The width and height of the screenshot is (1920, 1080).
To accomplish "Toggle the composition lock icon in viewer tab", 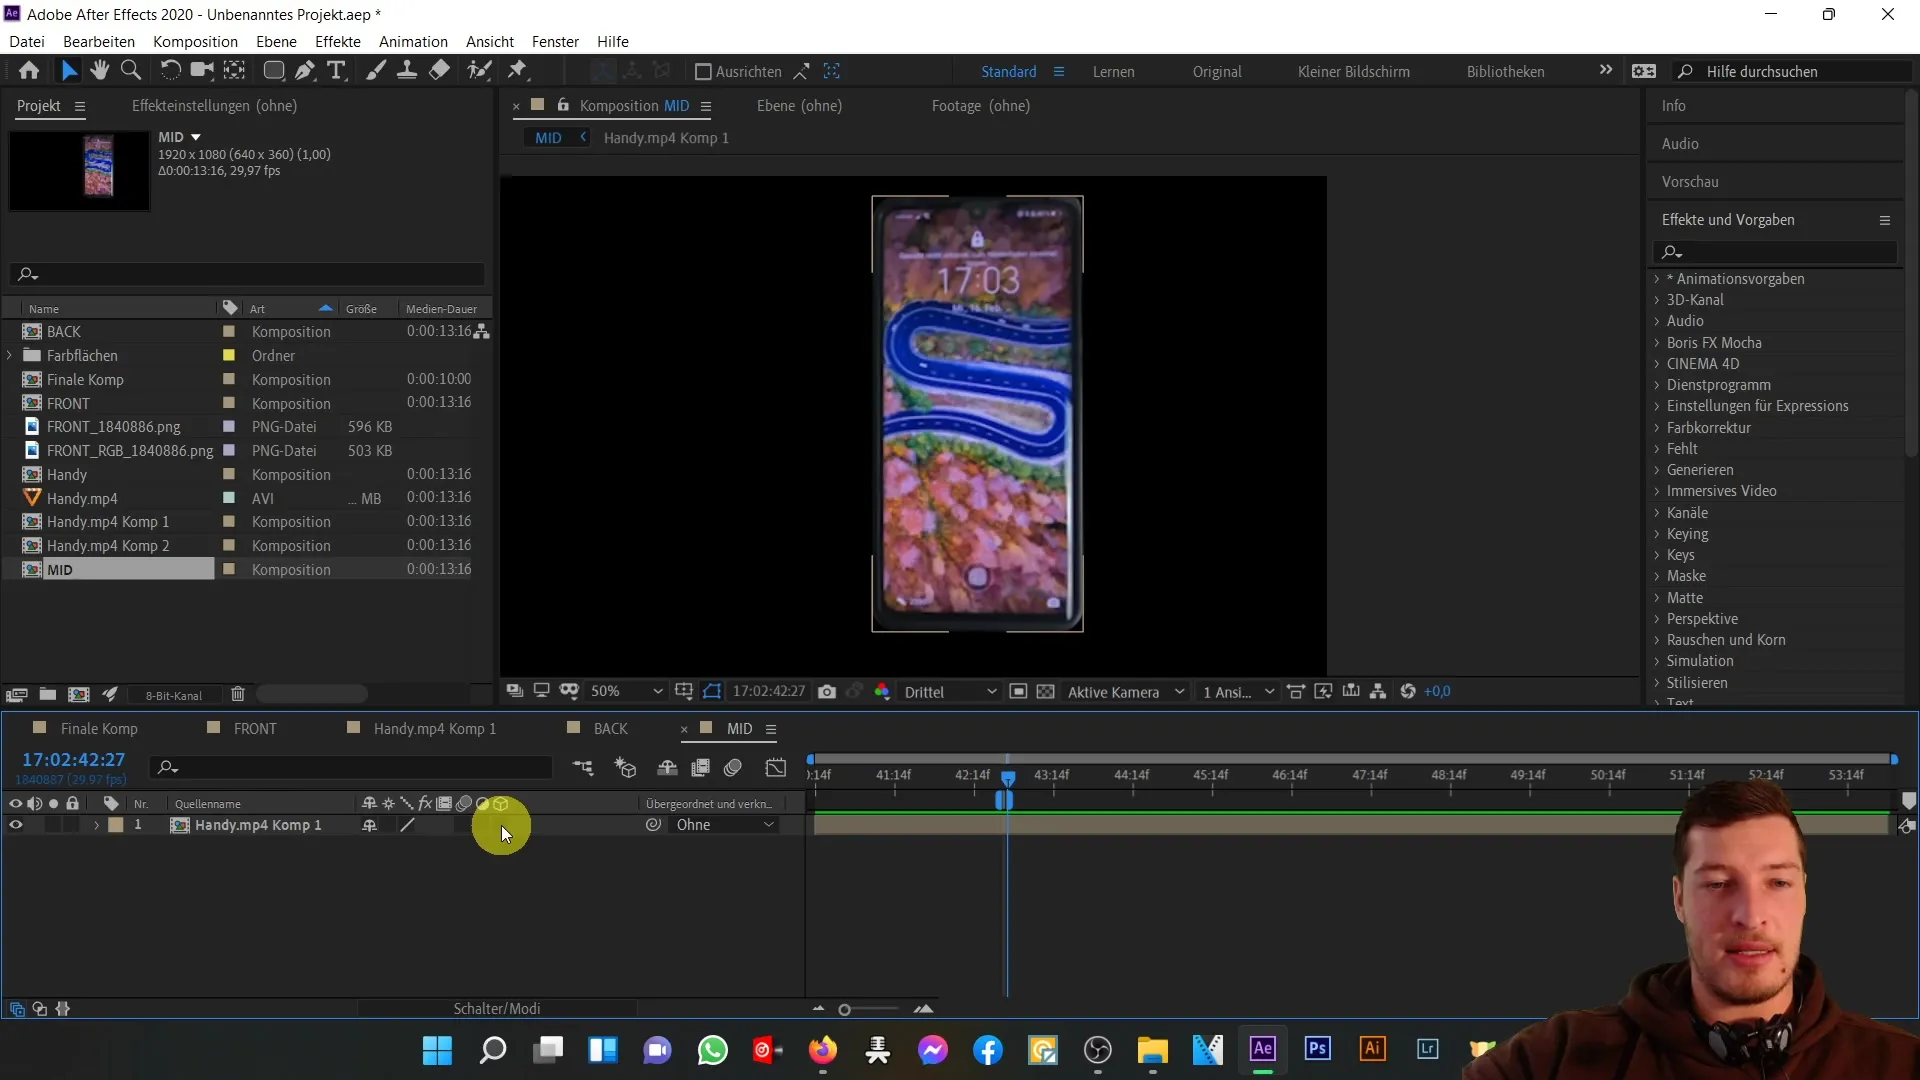I will [x=563, y=105].
